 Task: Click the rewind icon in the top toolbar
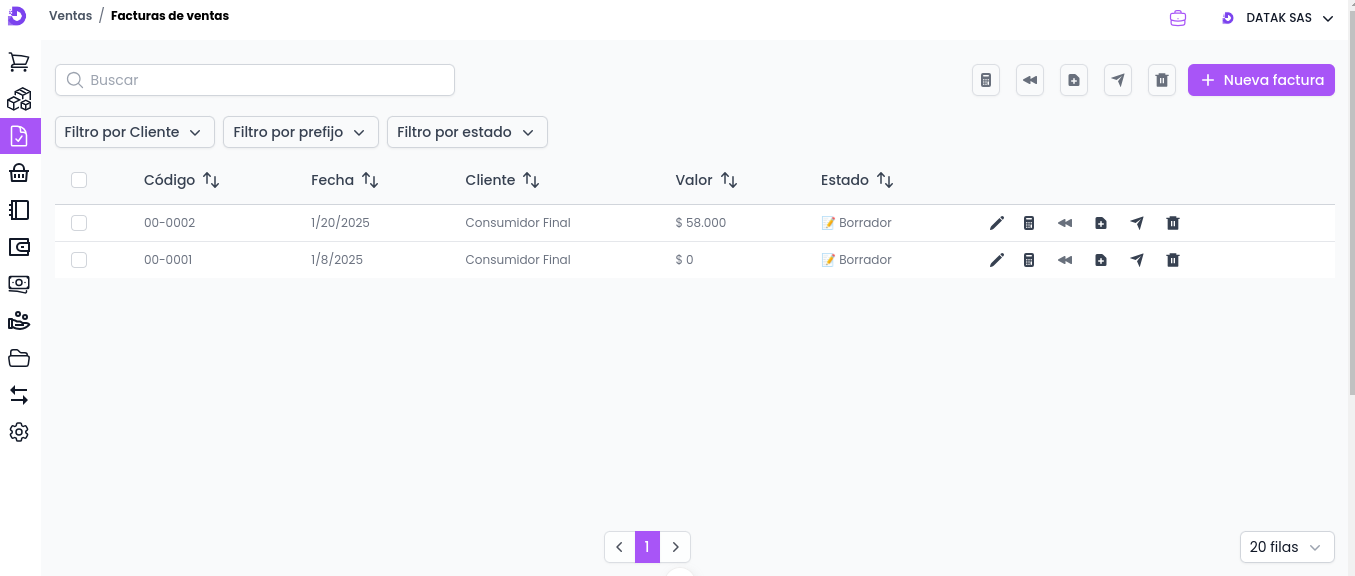coord(1030,80)
